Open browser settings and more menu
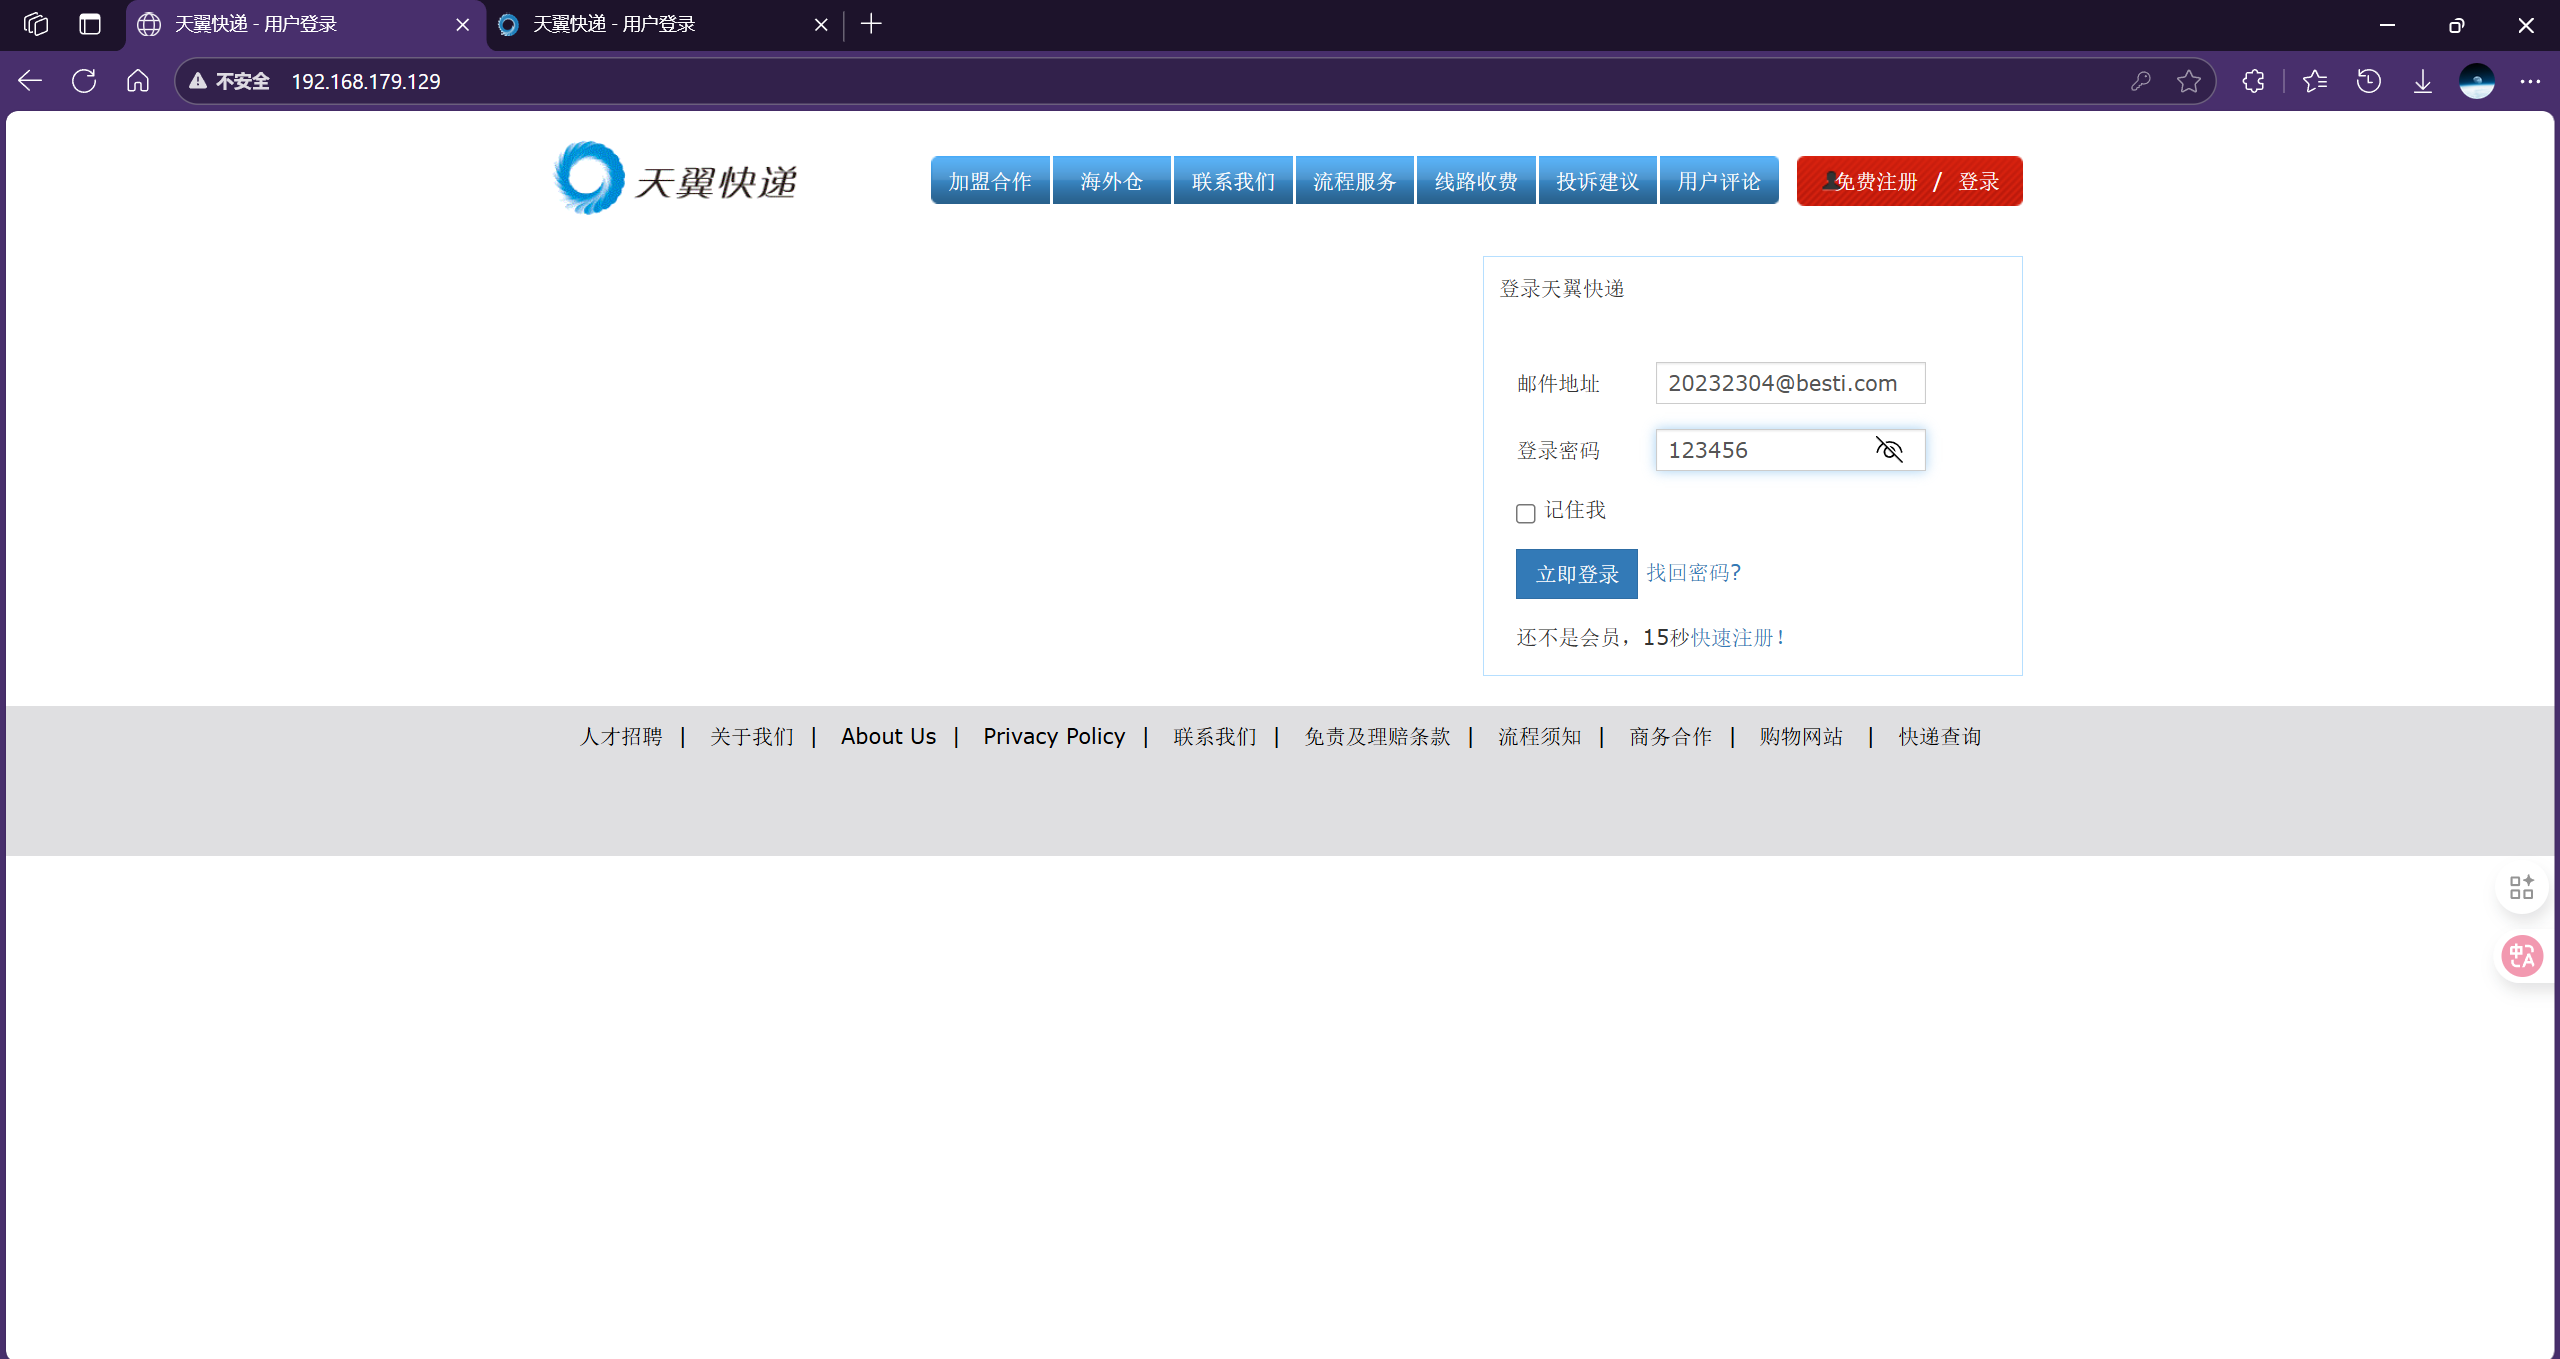Viewport: 2560px width, 1359px height. point(2530,81)
